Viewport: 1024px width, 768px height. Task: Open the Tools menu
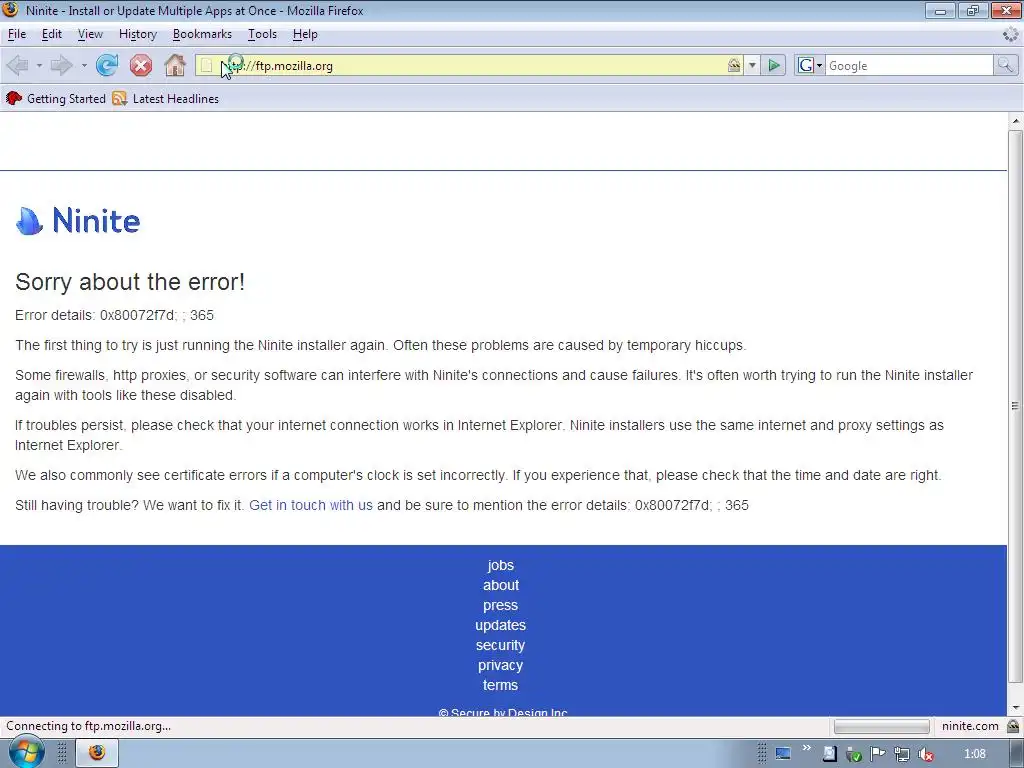[263, 34]
